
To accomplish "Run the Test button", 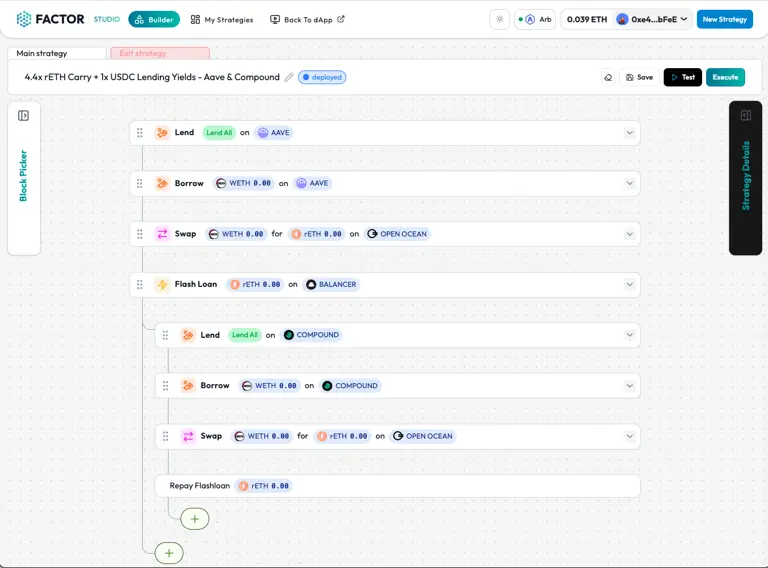I will click(x=682, y=77).
